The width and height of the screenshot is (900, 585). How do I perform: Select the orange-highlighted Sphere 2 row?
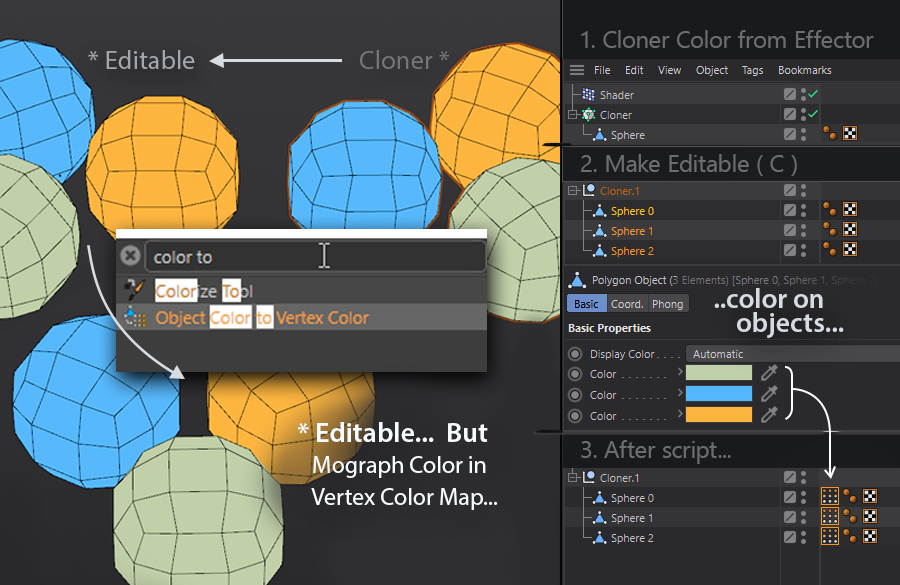732,251
